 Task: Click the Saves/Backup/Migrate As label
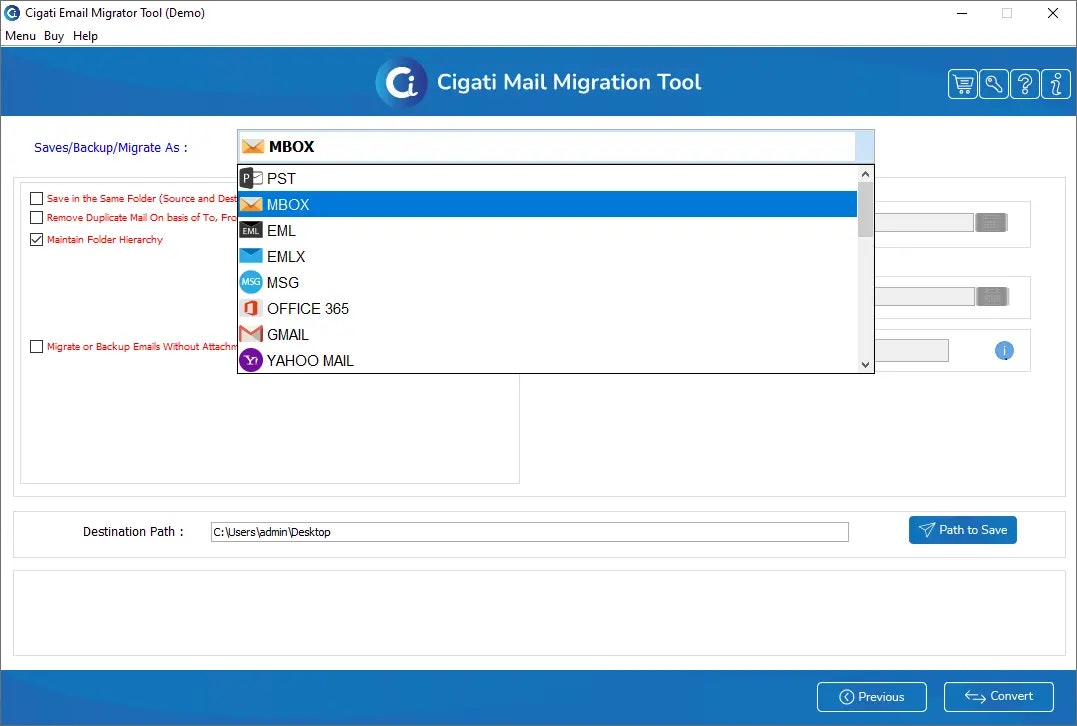click(111, 148)
